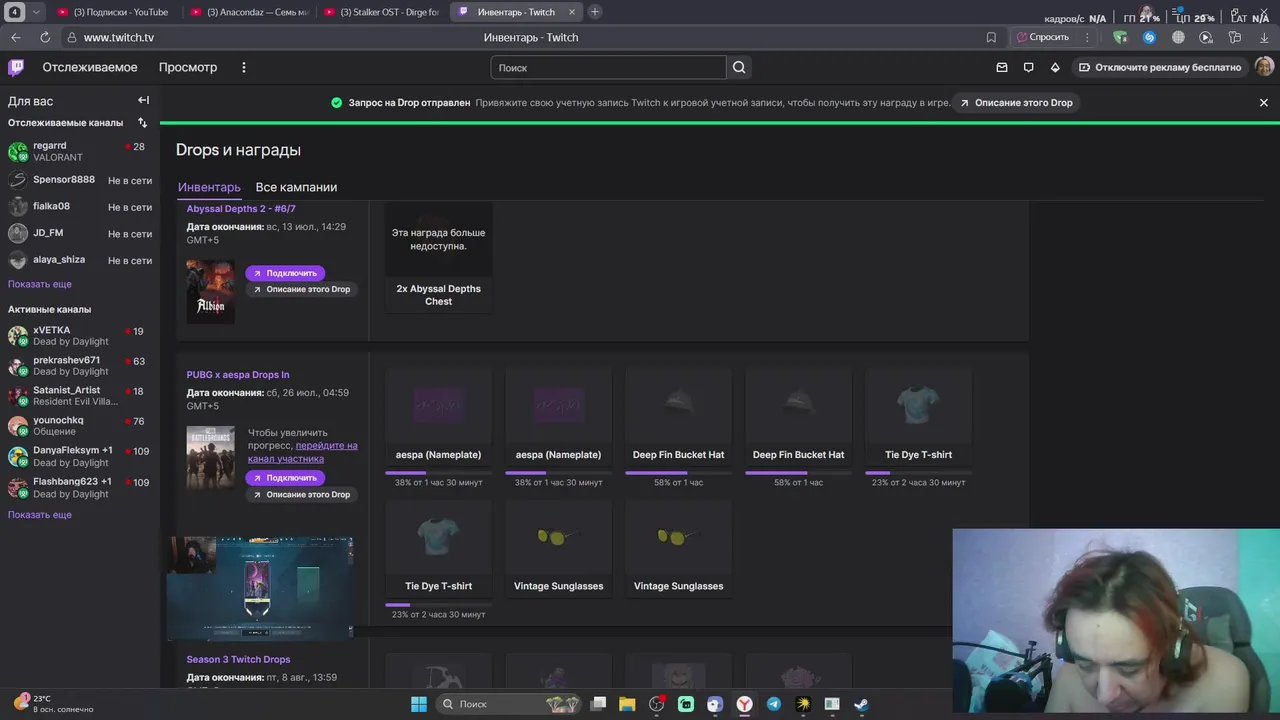
Task: Click the Twitch search input field
Action: click(x=608, y=67)
